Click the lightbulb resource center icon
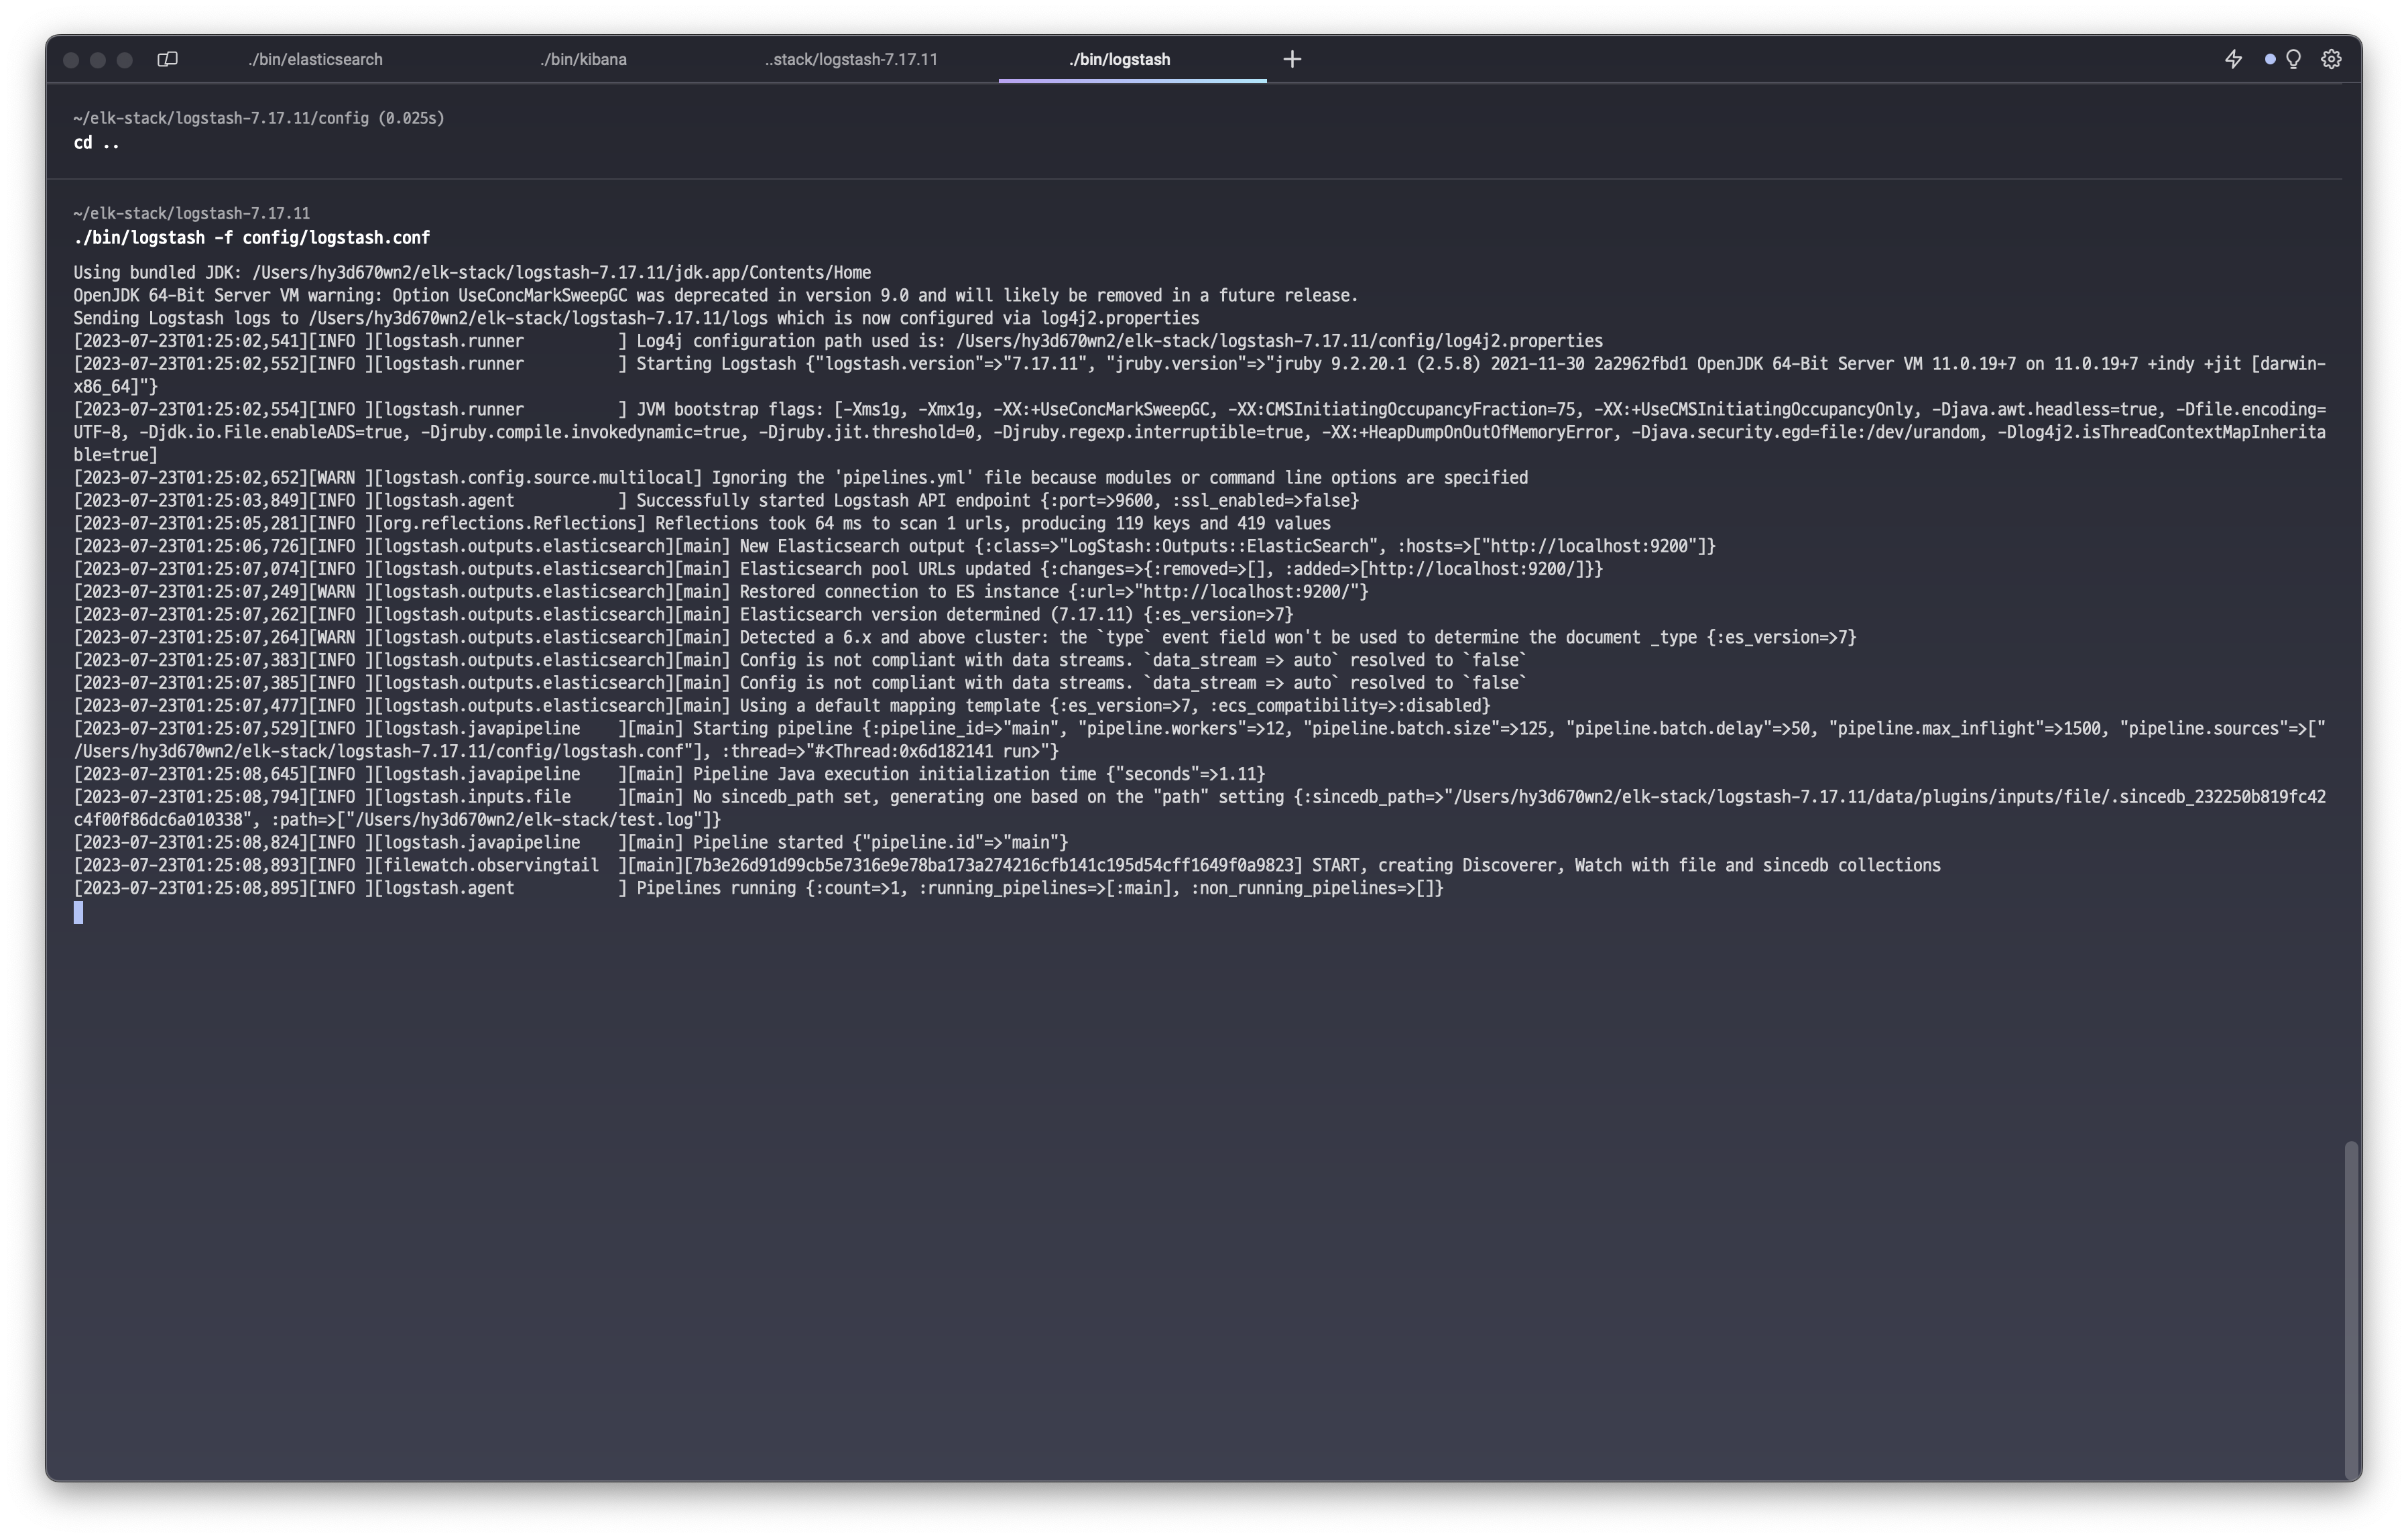The width and height of the screenshot is (2408, 1538). pyautogui.click(x=2294, y=59)
